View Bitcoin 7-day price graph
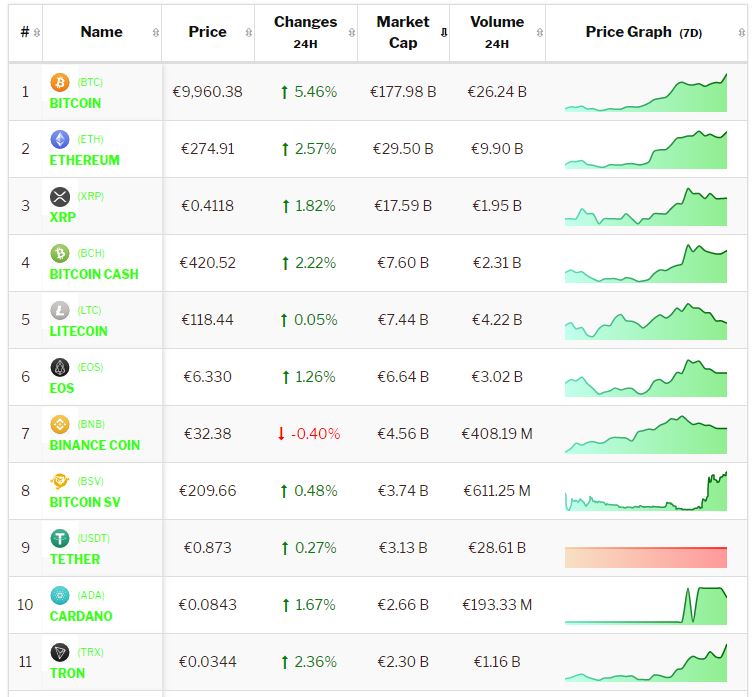 (x=645, y=92)
